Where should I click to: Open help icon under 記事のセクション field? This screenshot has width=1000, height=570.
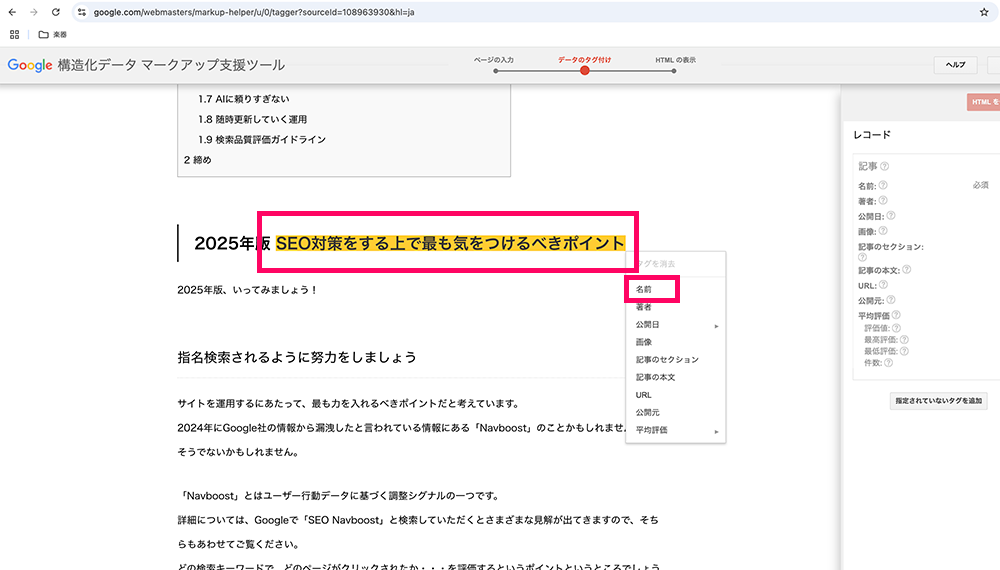(862, 257)
